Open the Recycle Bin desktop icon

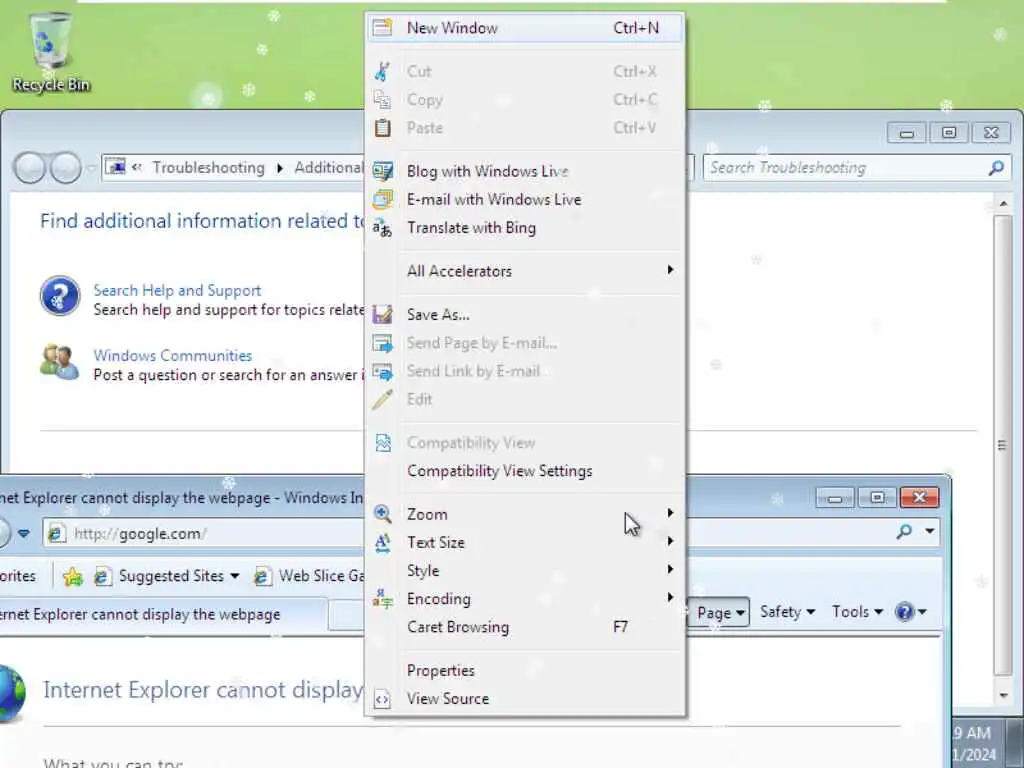tap(50, 53)
